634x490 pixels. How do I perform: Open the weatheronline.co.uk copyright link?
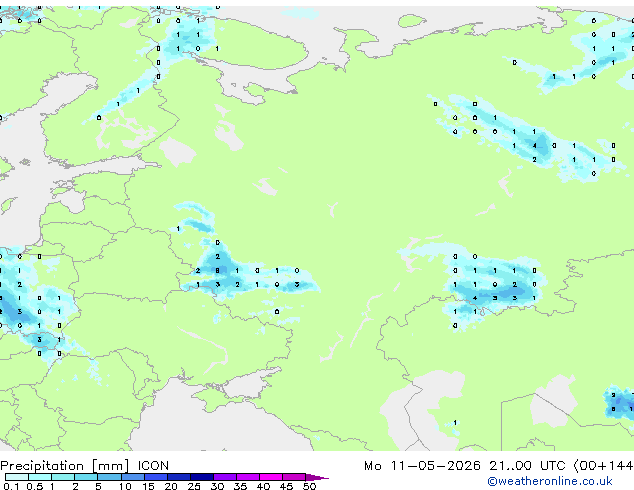coord(550,481)
